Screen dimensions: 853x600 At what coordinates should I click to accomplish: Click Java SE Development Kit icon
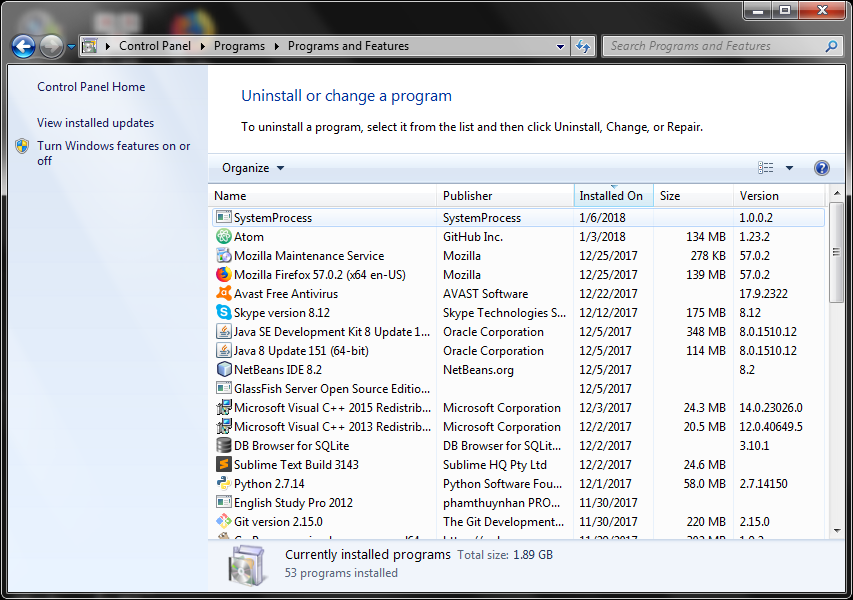coord(224,332)
